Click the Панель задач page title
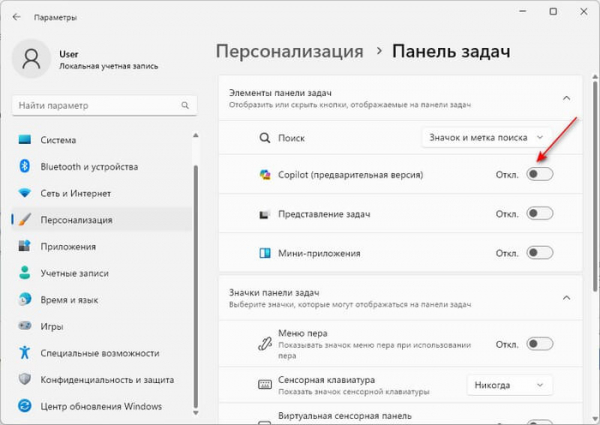600x425 pixels. [451, 51]
